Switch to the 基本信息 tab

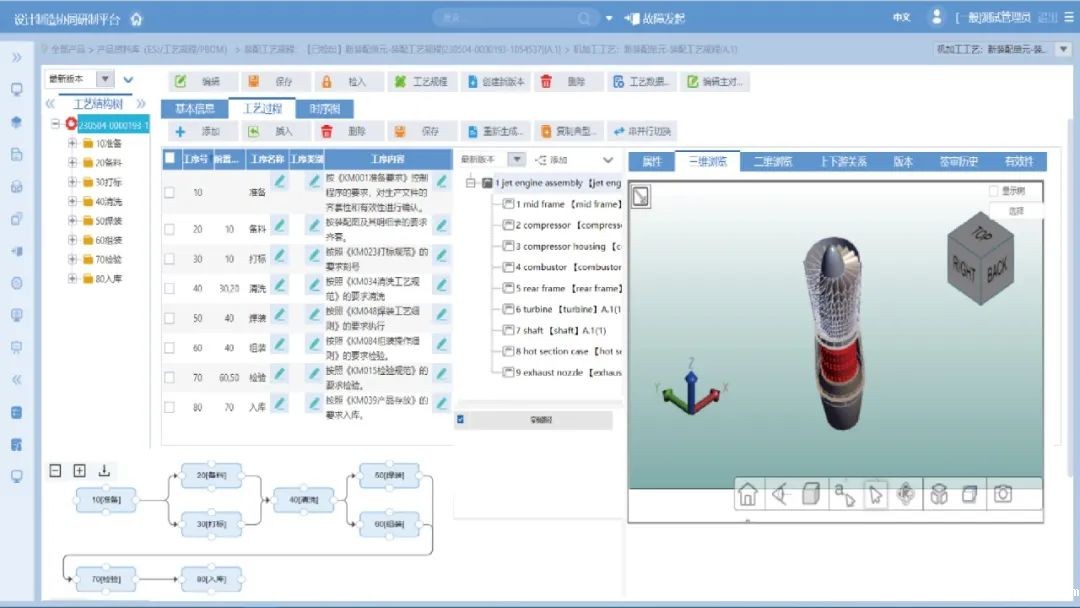[x=195, y=109]
